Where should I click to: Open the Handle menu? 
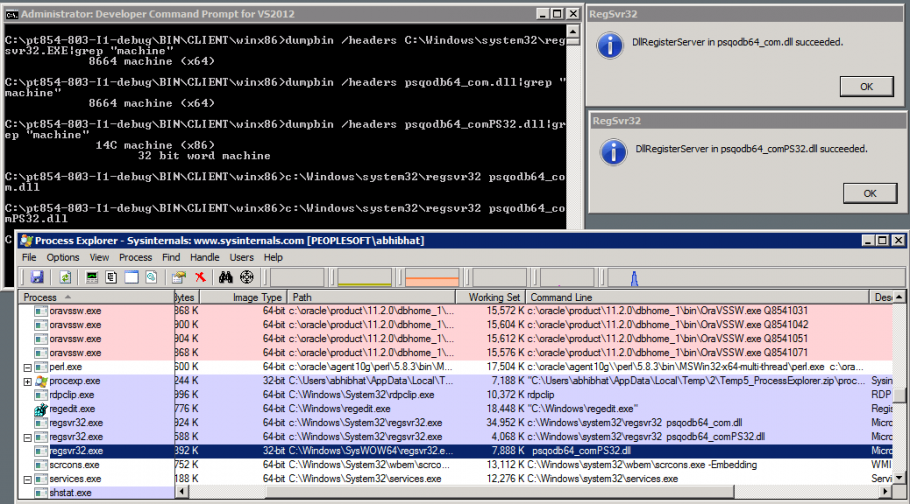point(204,257)
